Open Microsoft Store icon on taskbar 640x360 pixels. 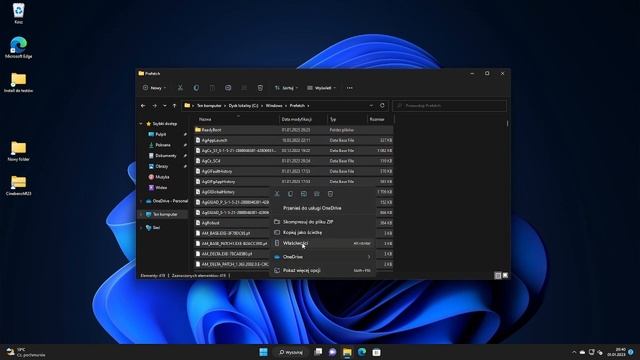tap(376, 352)
